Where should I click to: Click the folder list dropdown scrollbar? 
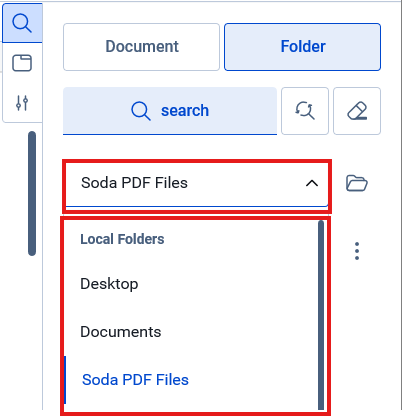[321, 315]
